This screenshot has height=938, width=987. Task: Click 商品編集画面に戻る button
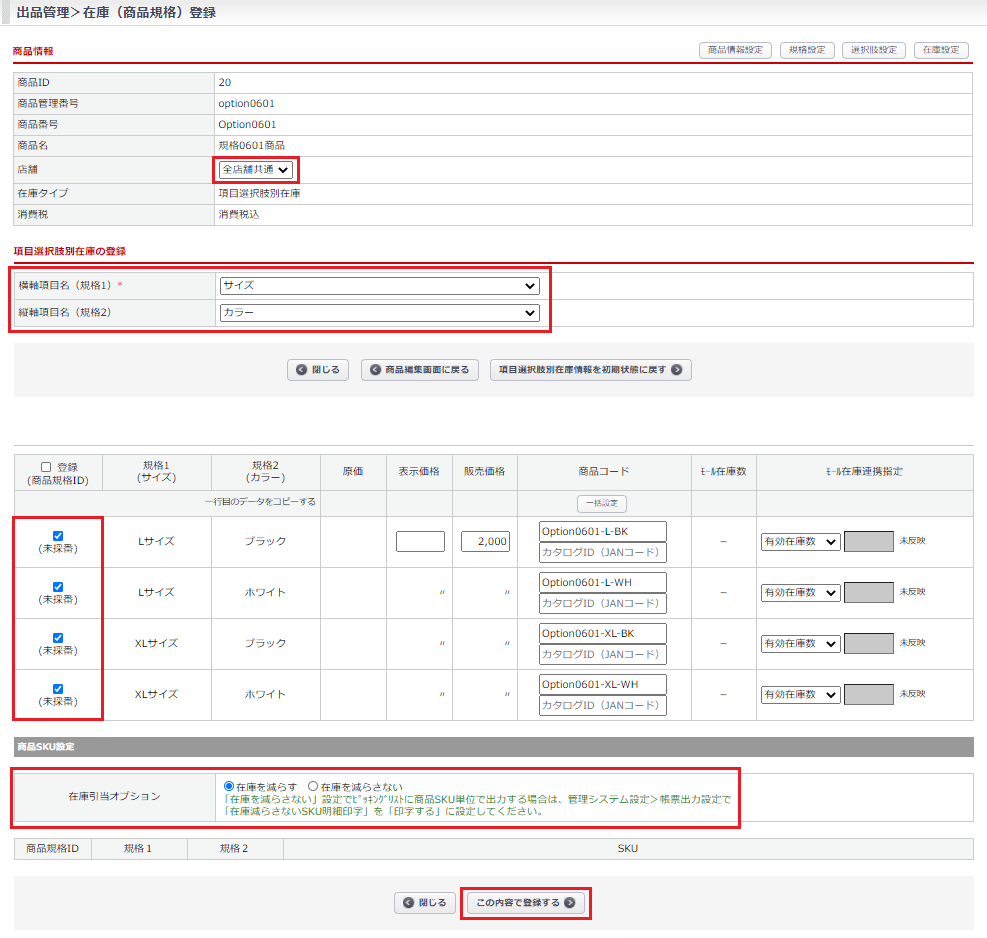[420, 370]
